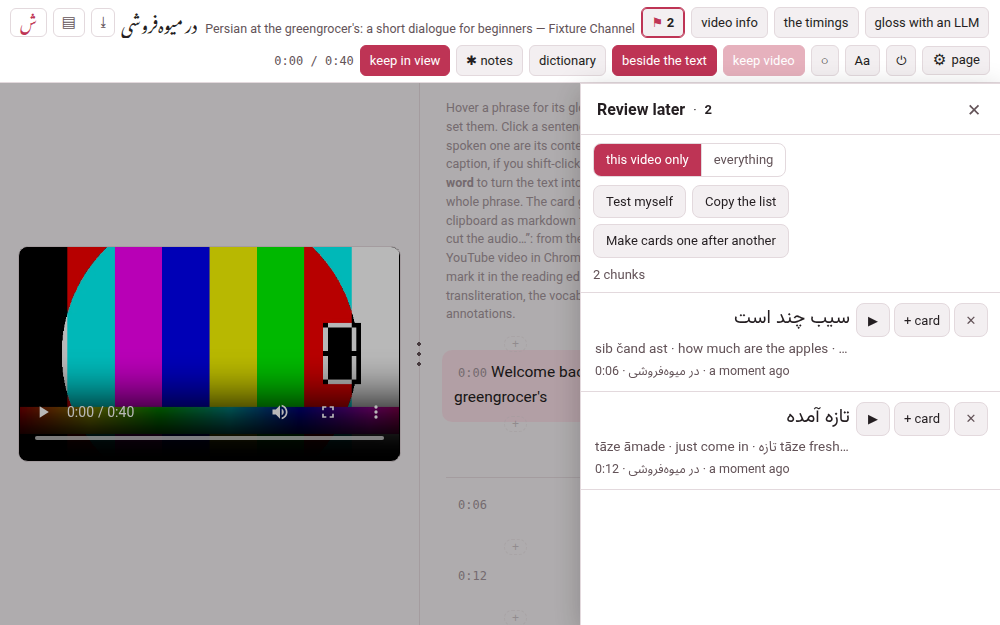
Task: Click the video title در میوه‌فروشی heading
Action: (159, 26)
